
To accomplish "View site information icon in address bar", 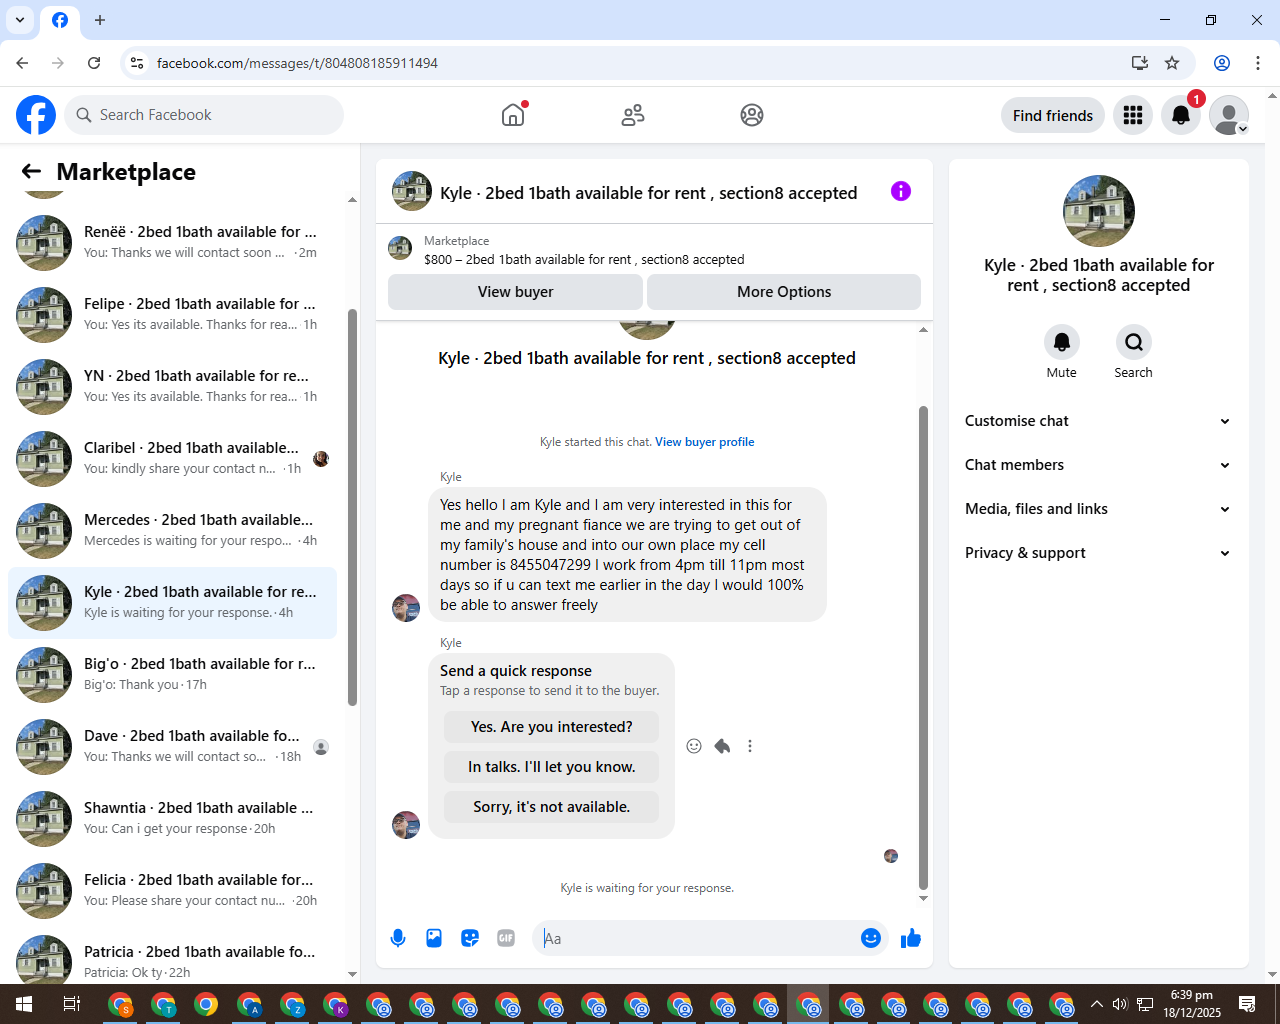I will click(x=137, y=63).
